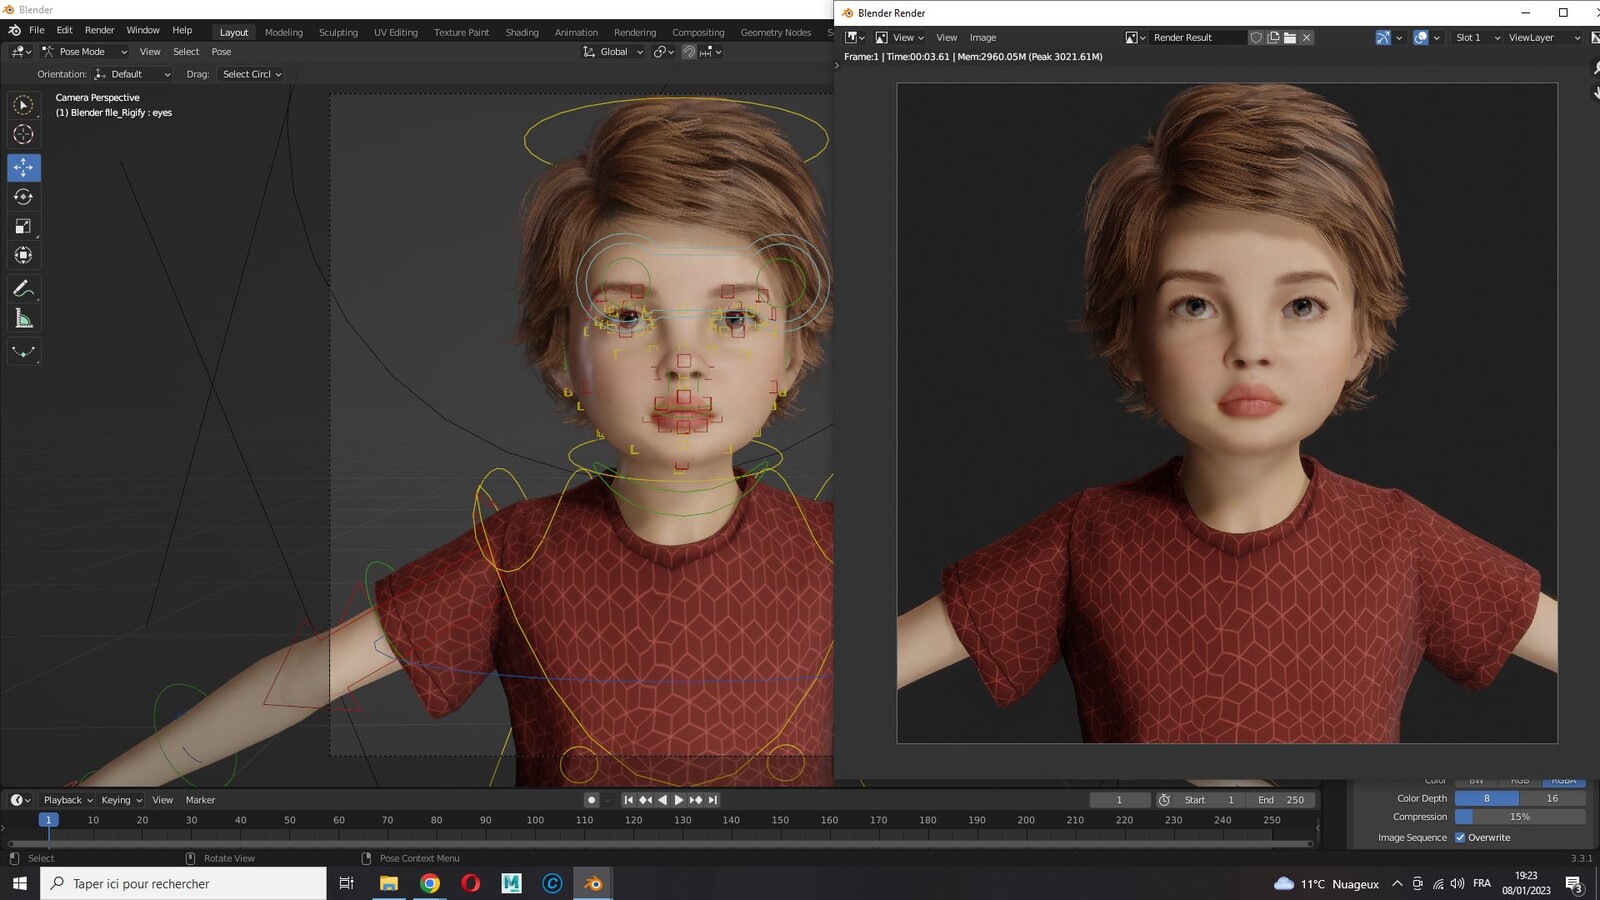
Task: Click the Play animation button
Action: pyautogui.click(x=679, y=800)
